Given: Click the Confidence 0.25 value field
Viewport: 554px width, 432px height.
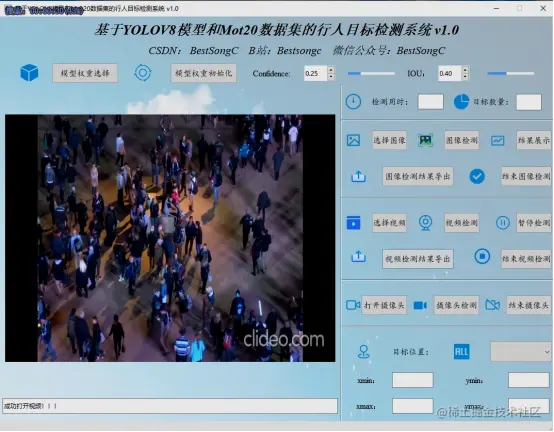Looking at the screenshot, I should (x=316, y=73).
